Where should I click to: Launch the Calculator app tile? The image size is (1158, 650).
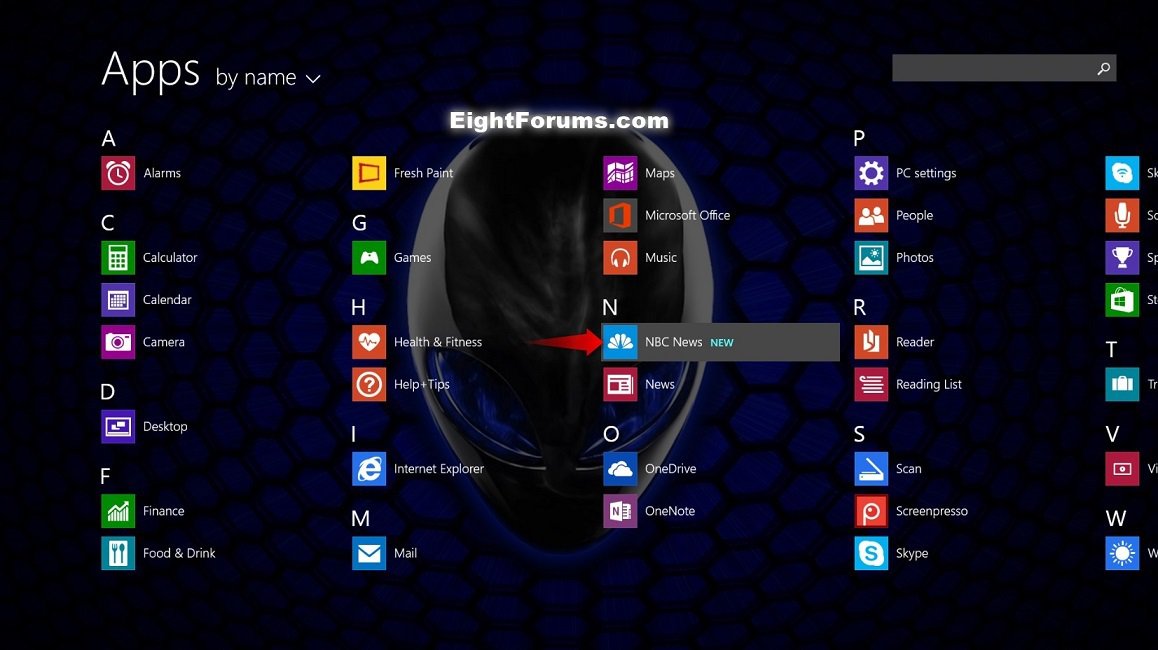[118, 258]
